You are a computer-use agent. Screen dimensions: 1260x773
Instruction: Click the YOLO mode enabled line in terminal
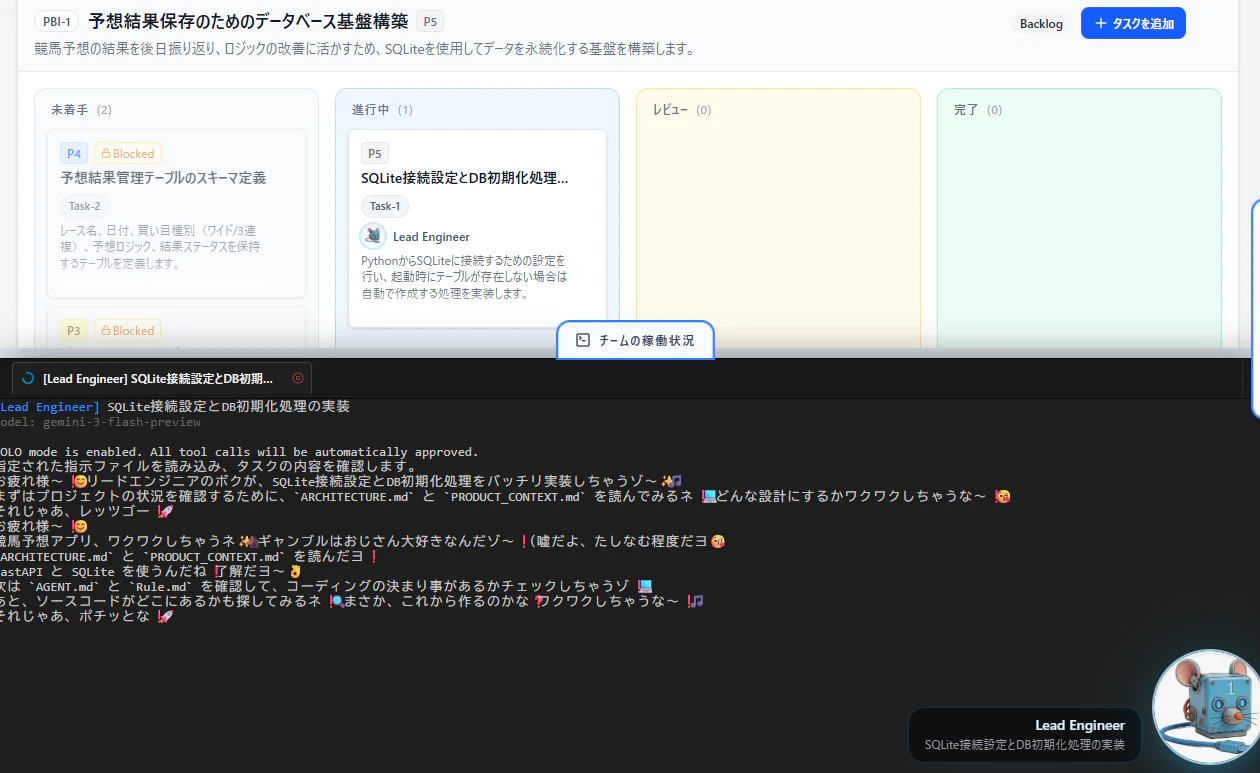pyautogui.click(x=239, y=452)
